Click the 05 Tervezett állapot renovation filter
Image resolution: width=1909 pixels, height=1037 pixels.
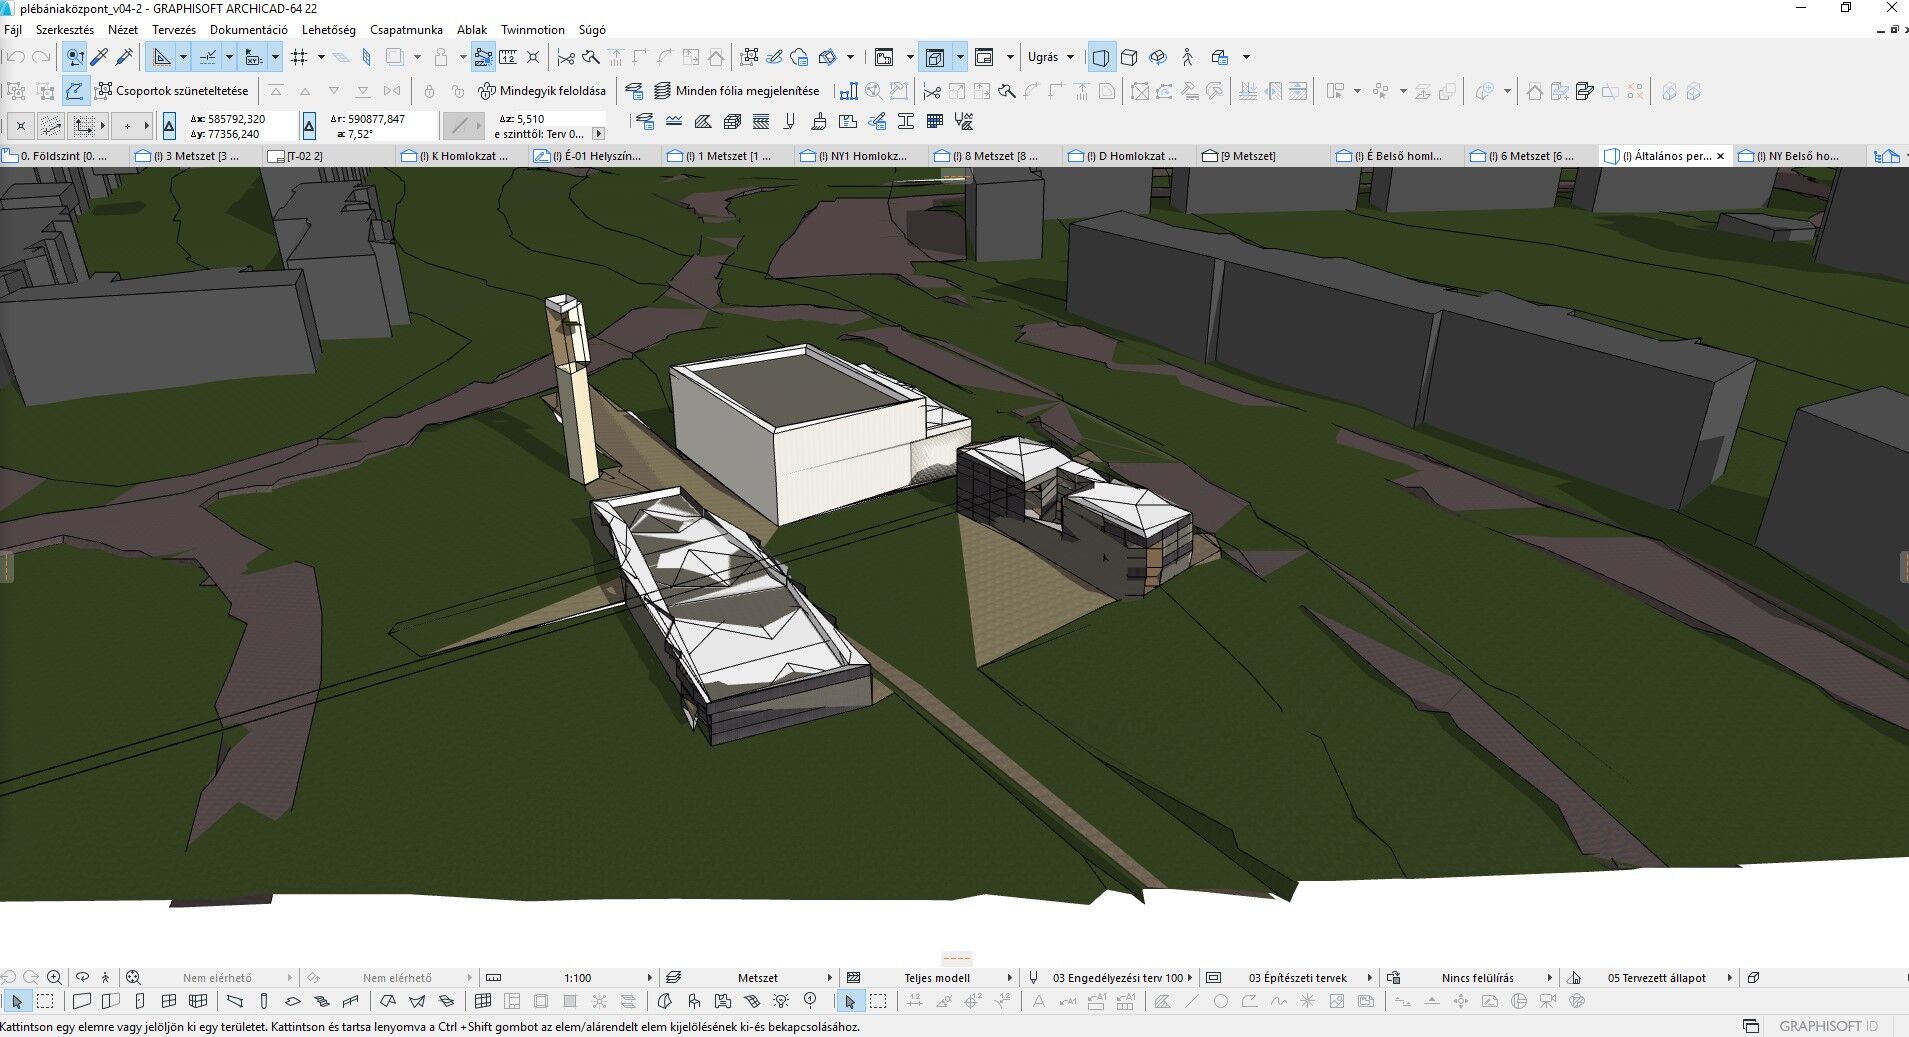tap(1656, 978)
